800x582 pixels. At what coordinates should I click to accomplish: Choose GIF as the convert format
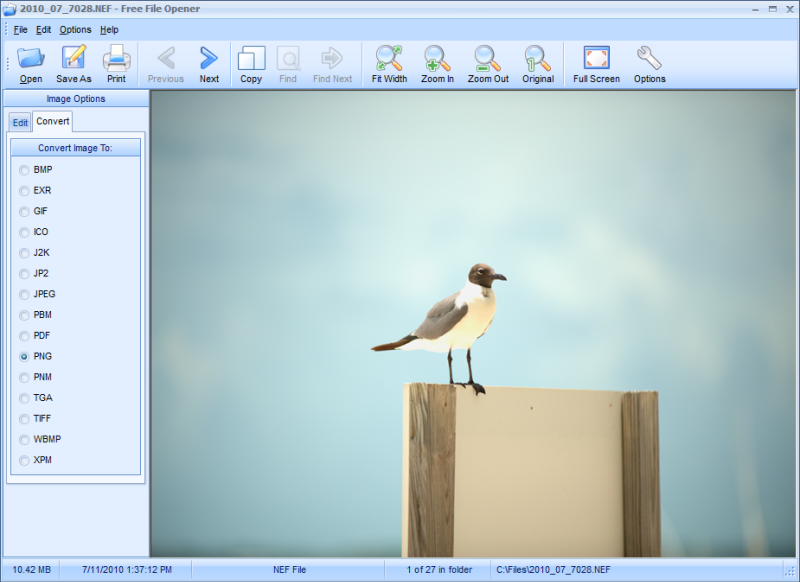click(x=24, y=211)
